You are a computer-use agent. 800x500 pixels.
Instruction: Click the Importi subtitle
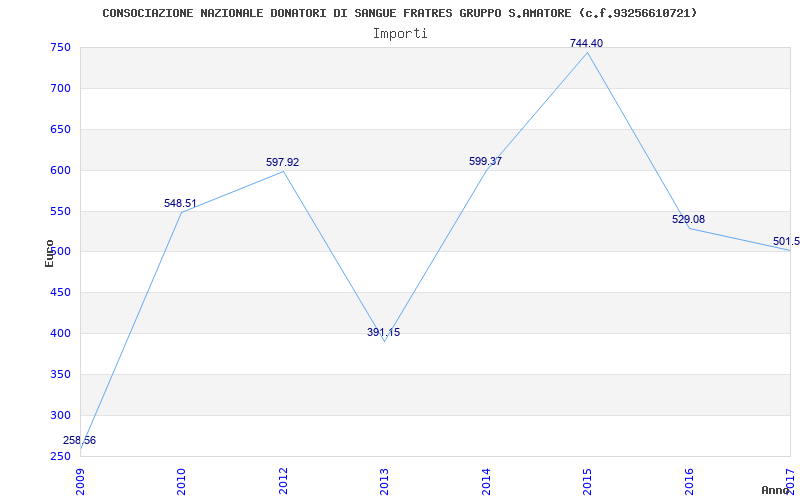pos(400,34)
